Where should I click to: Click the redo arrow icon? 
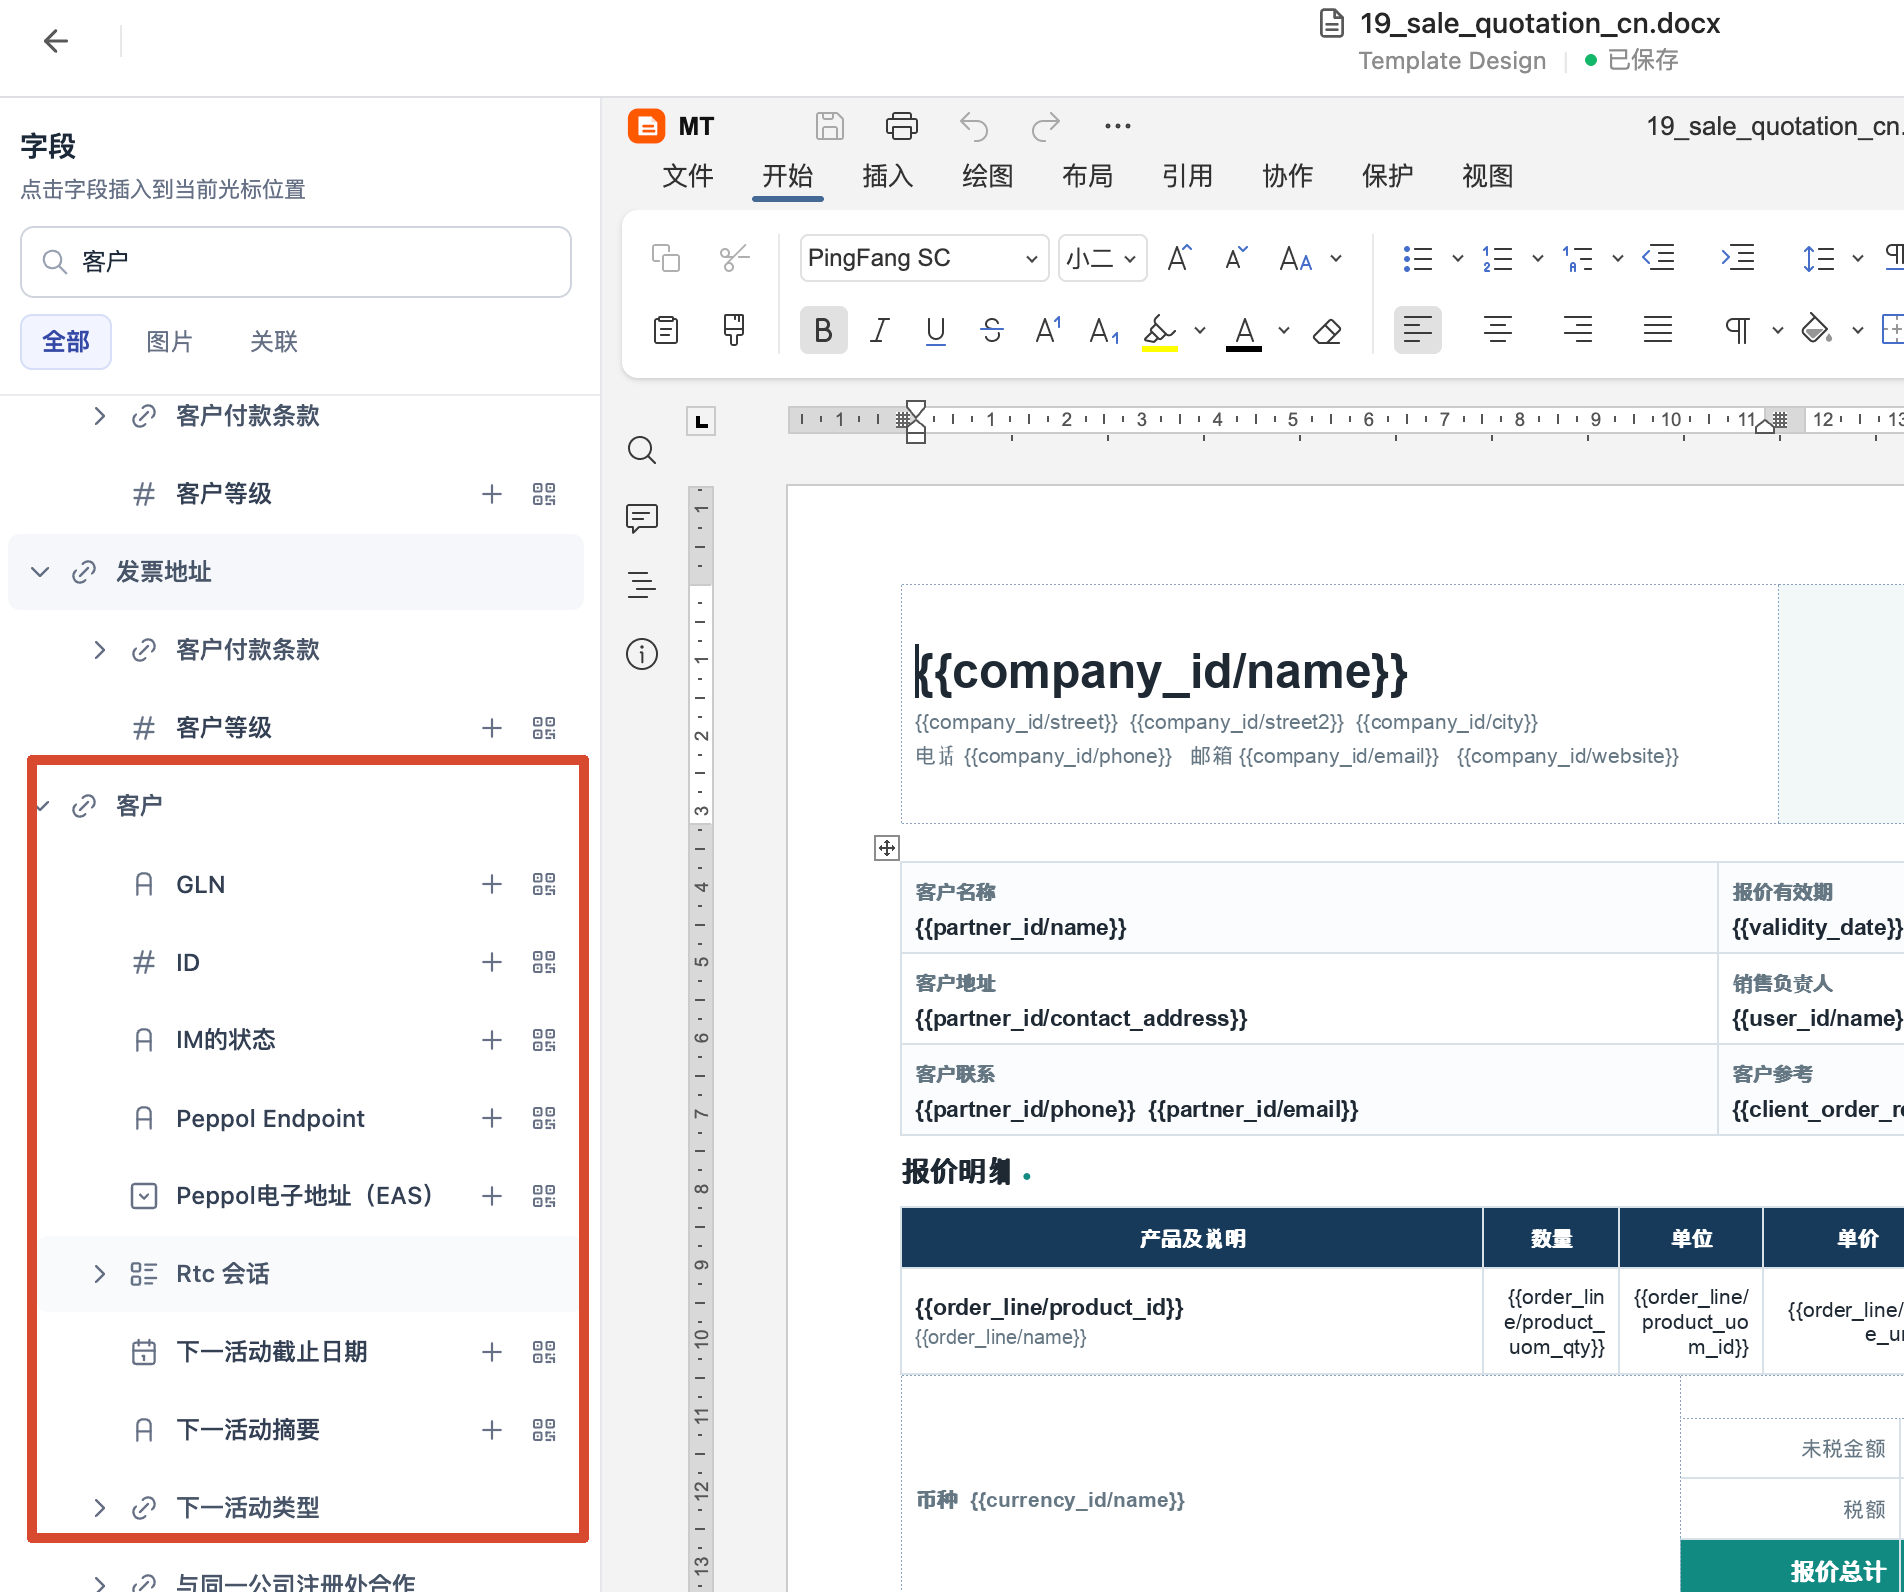tap(1045, 126)
